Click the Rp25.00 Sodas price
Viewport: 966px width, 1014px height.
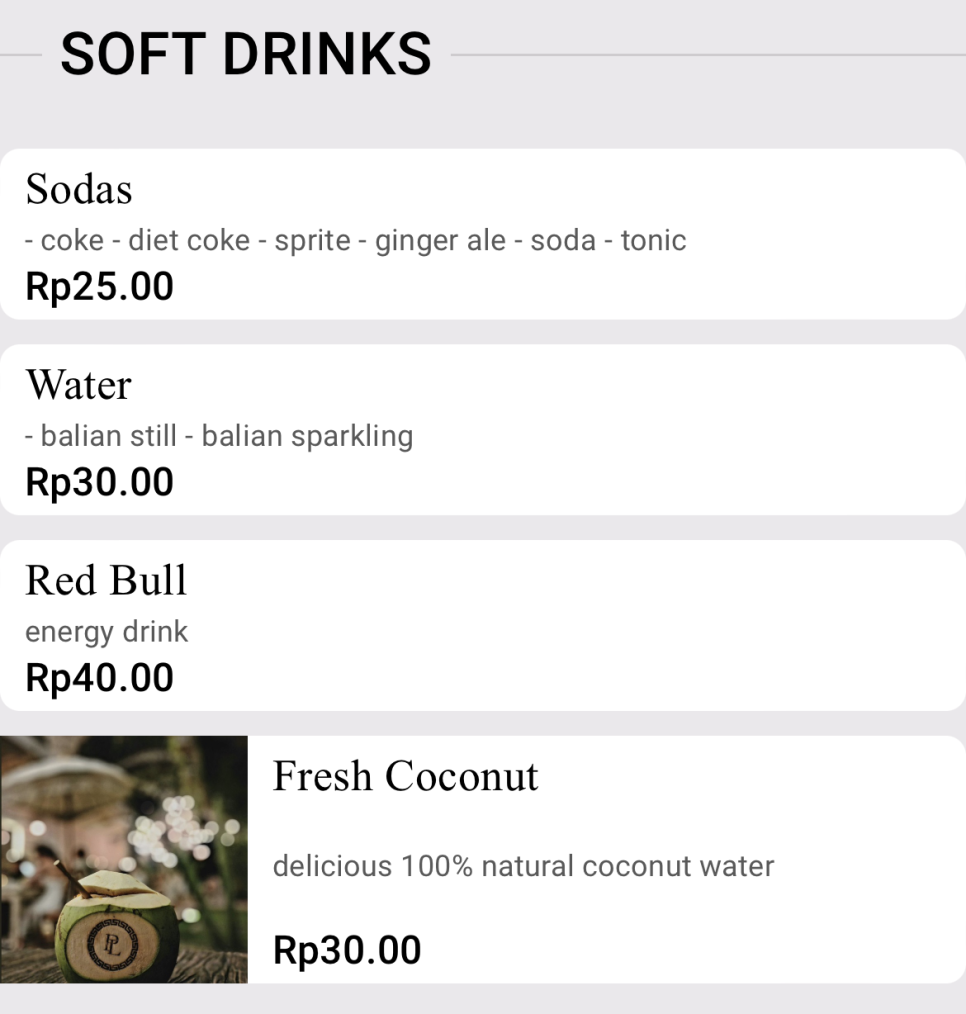tap(100, 286)
